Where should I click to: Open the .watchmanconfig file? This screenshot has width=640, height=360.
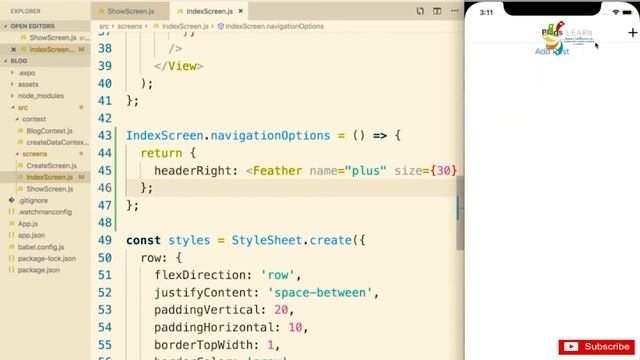point(45,212)
